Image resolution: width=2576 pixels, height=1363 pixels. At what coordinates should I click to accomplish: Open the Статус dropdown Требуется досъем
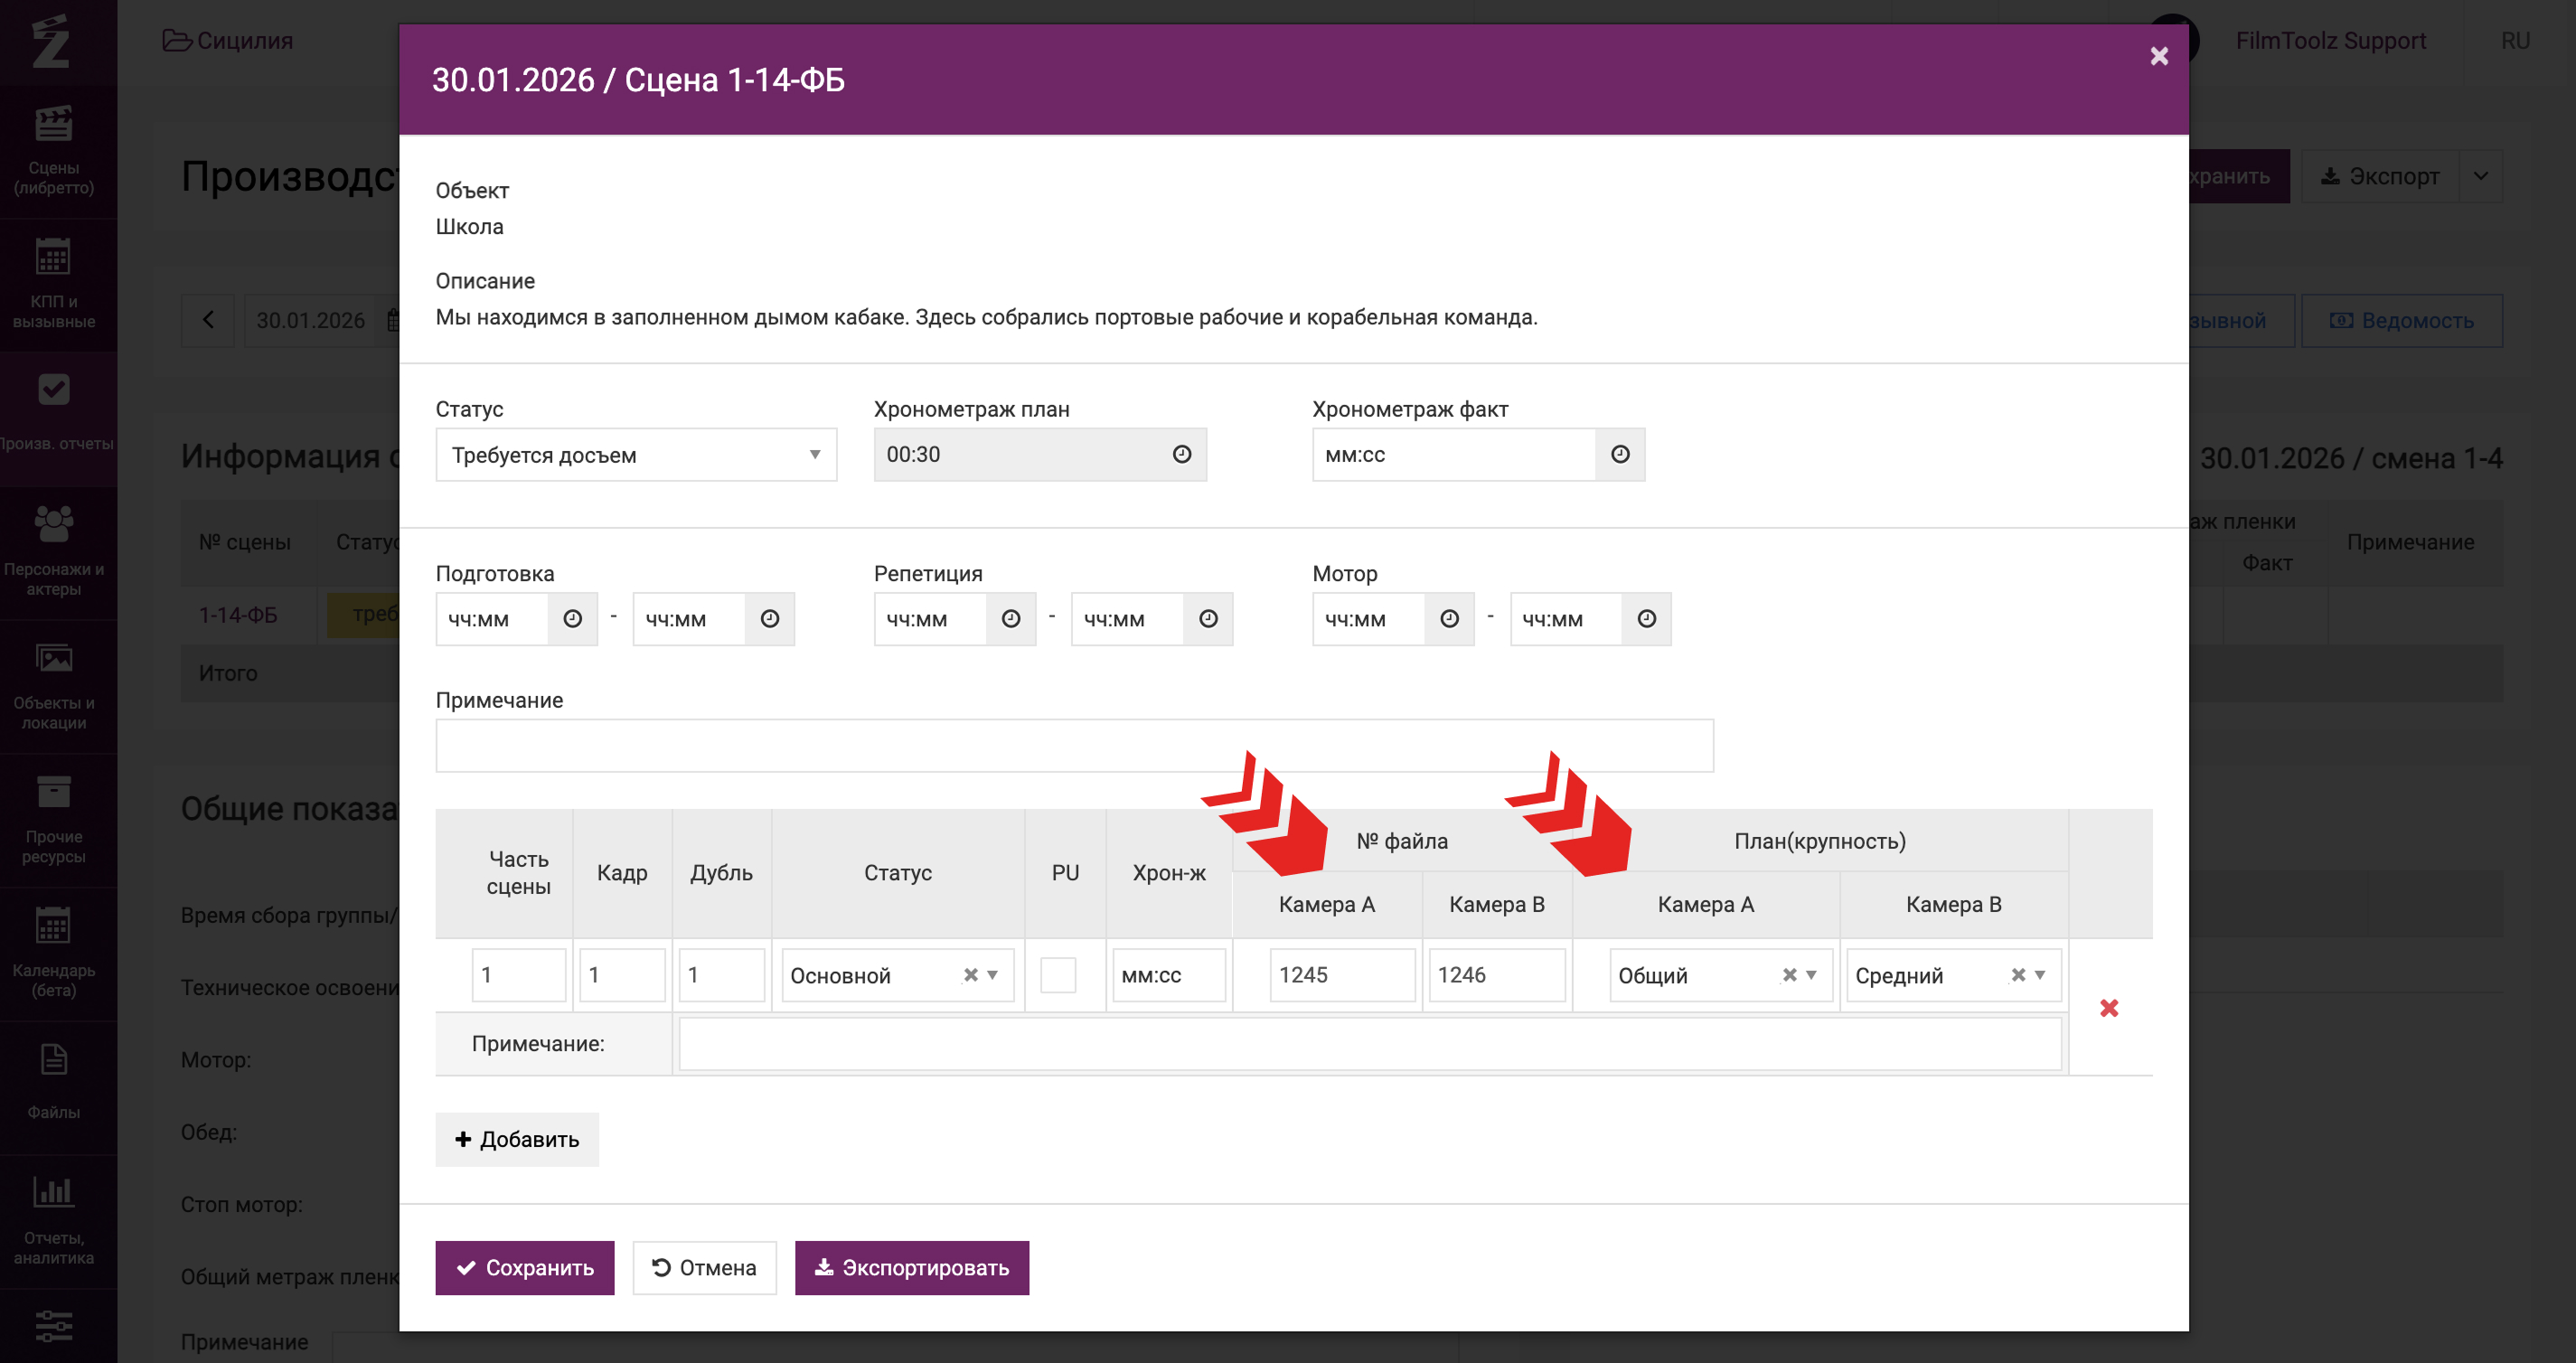pyautogui.click(x=635, y=455)
